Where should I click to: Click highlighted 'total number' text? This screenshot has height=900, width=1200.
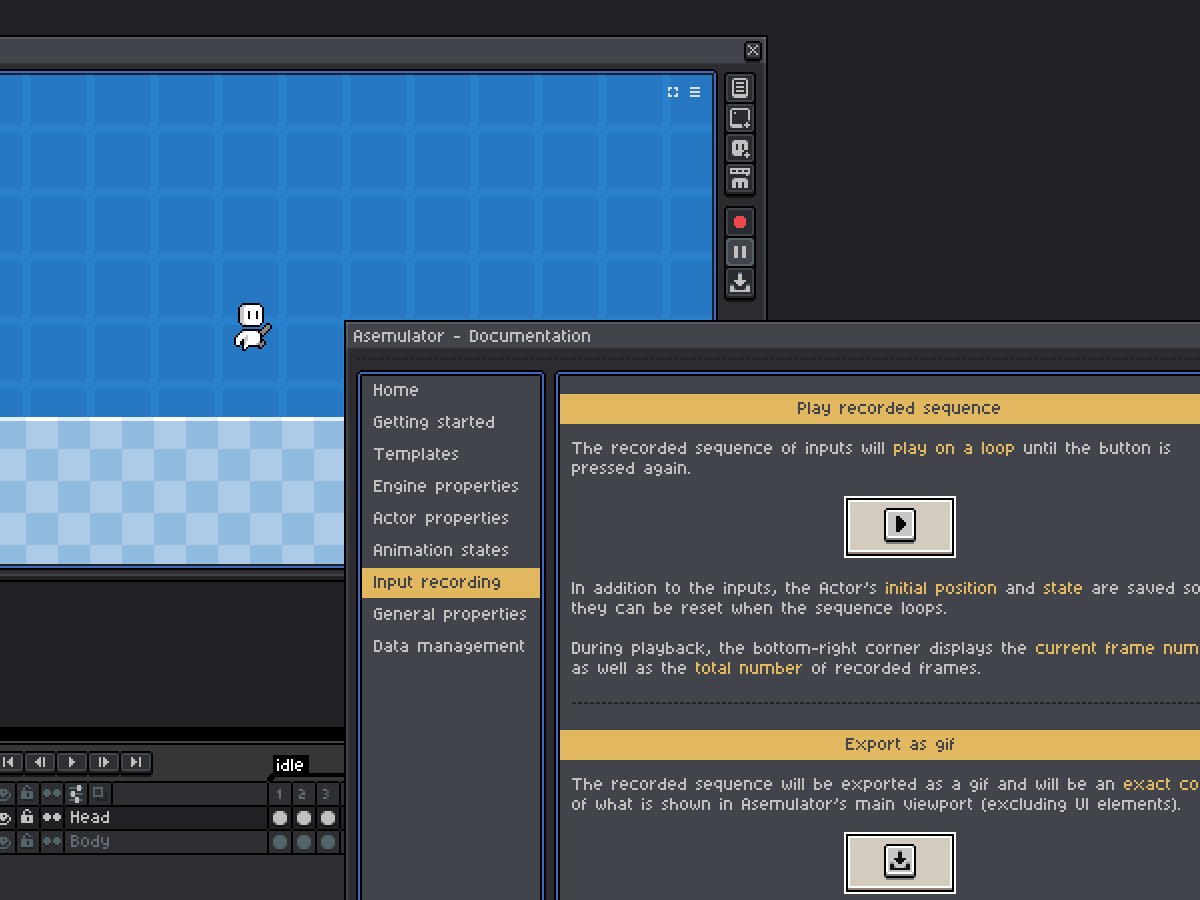(748, 668)
